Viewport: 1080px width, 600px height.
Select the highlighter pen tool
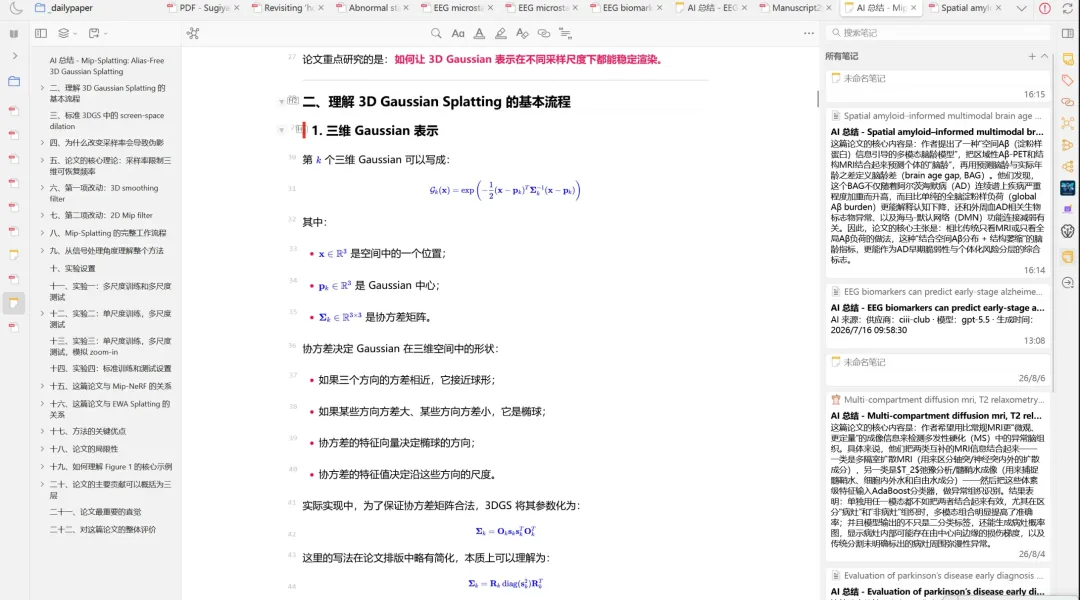pos(501,33)
